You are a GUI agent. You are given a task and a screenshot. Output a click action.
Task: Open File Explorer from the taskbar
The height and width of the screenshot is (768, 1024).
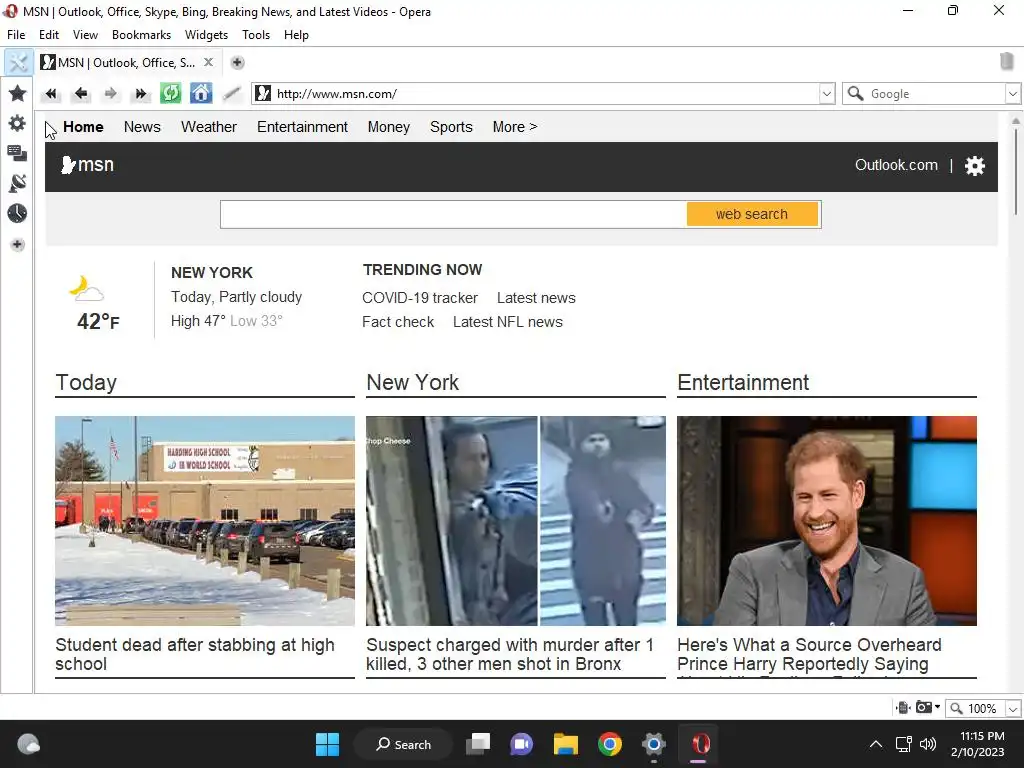(x=566, y=744)
